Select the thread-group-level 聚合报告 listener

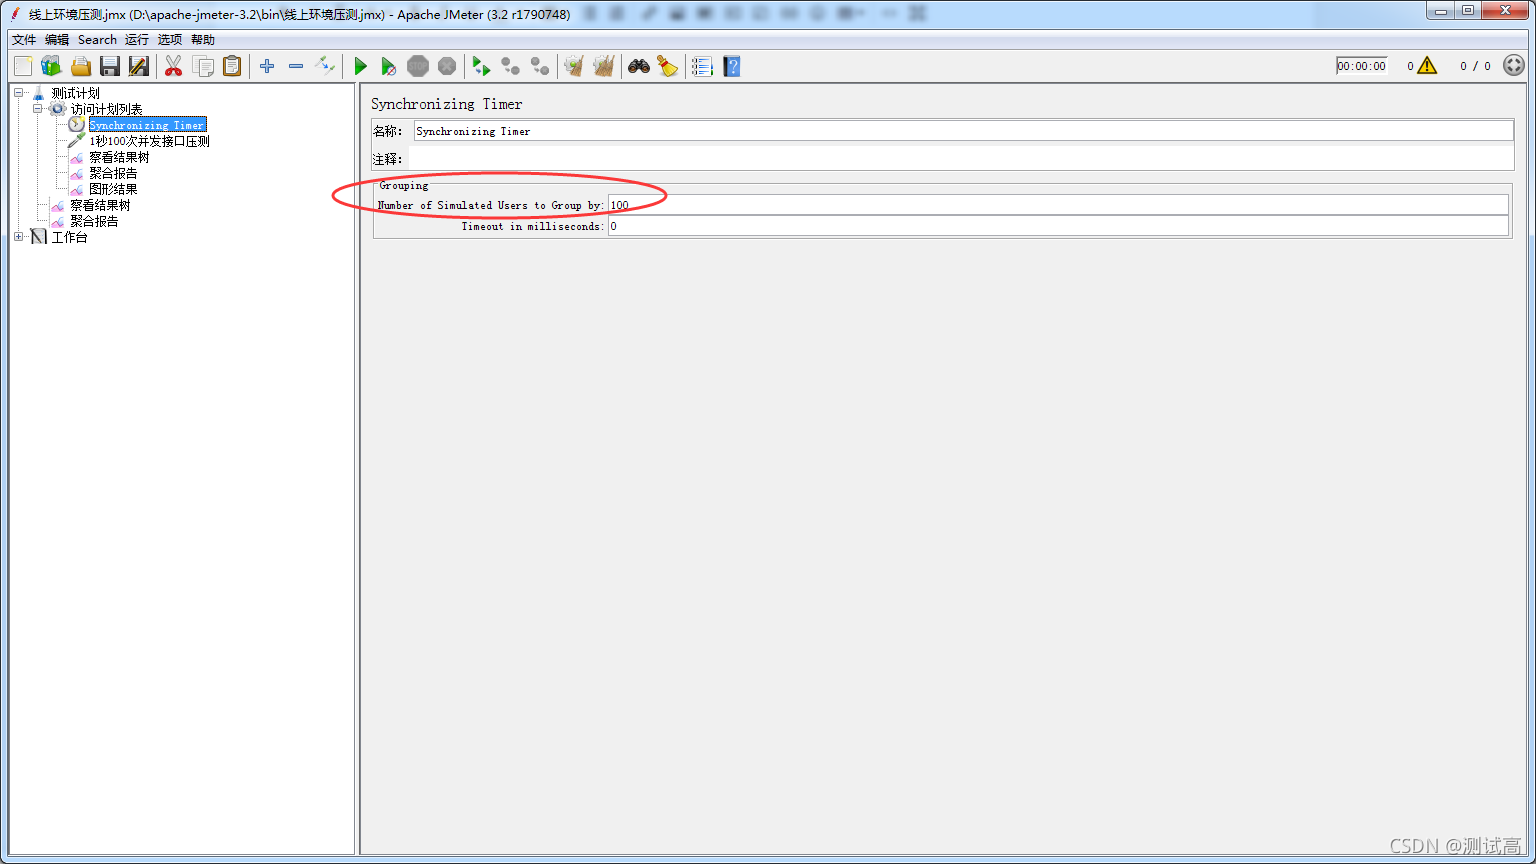[94, 221]
